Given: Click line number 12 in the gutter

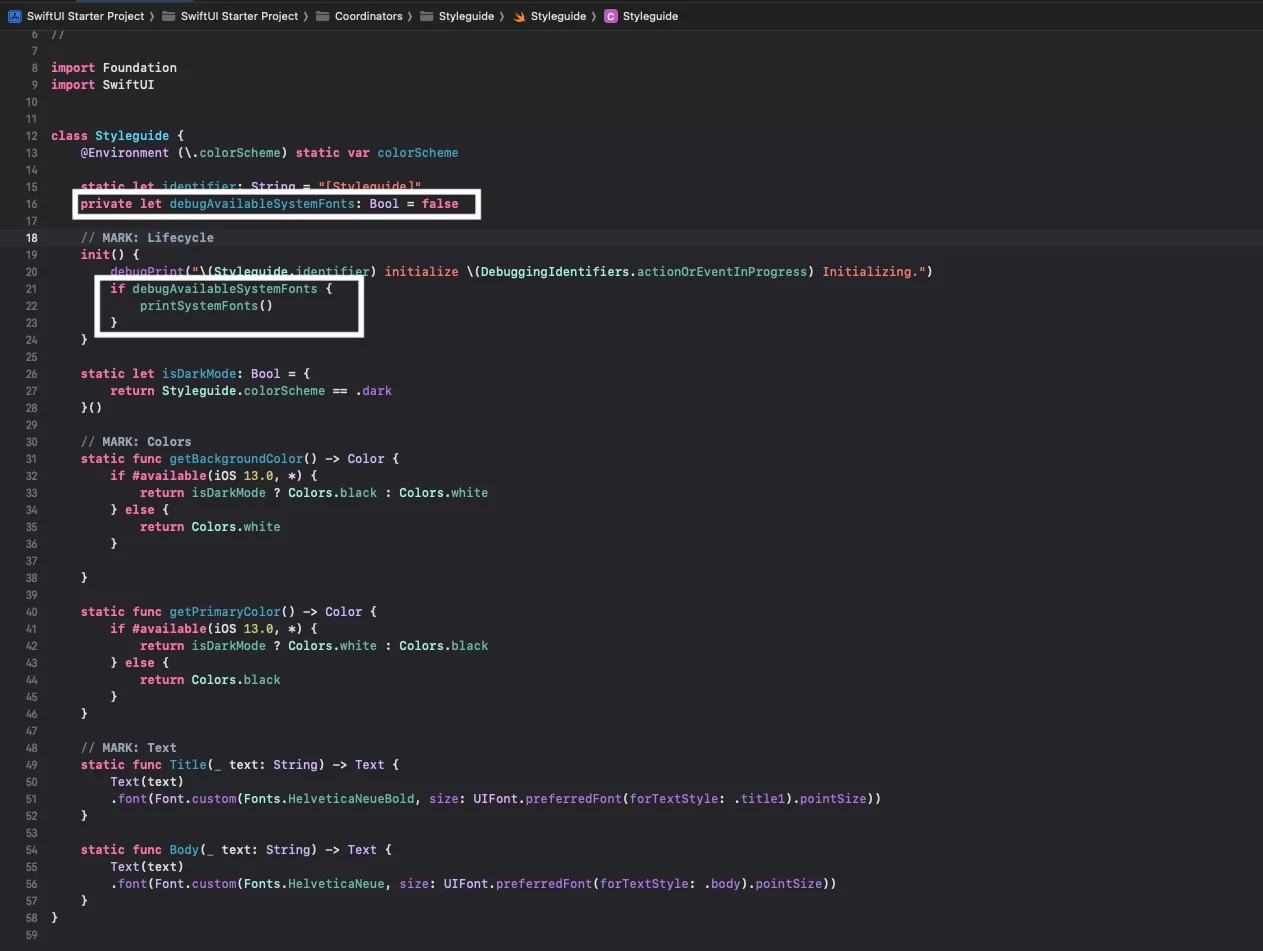Looking at the screenshot, I should click(31, 136).
